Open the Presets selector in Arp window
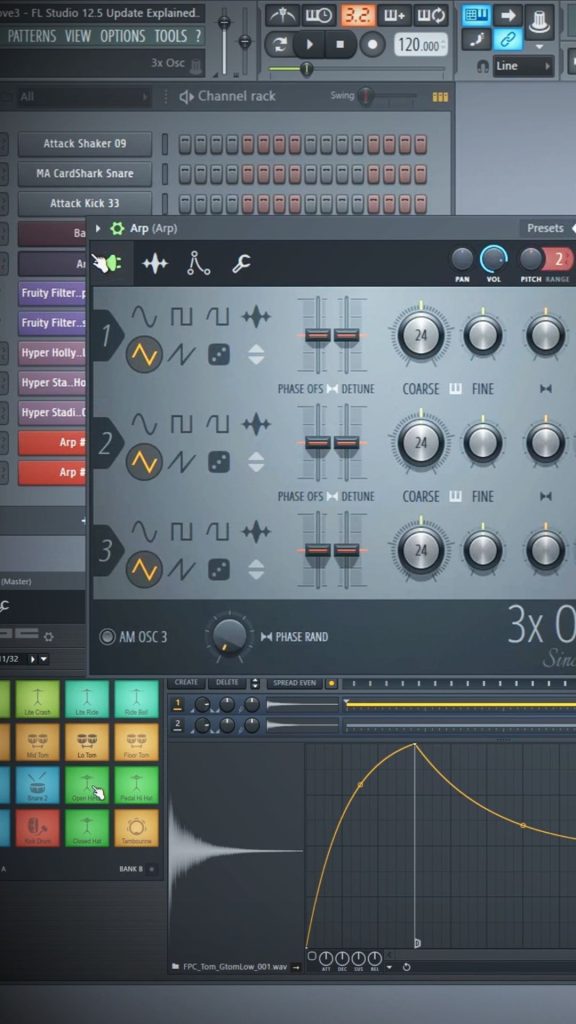Image resolution: width=576 pixels, height=1024 pixels. 545,228
